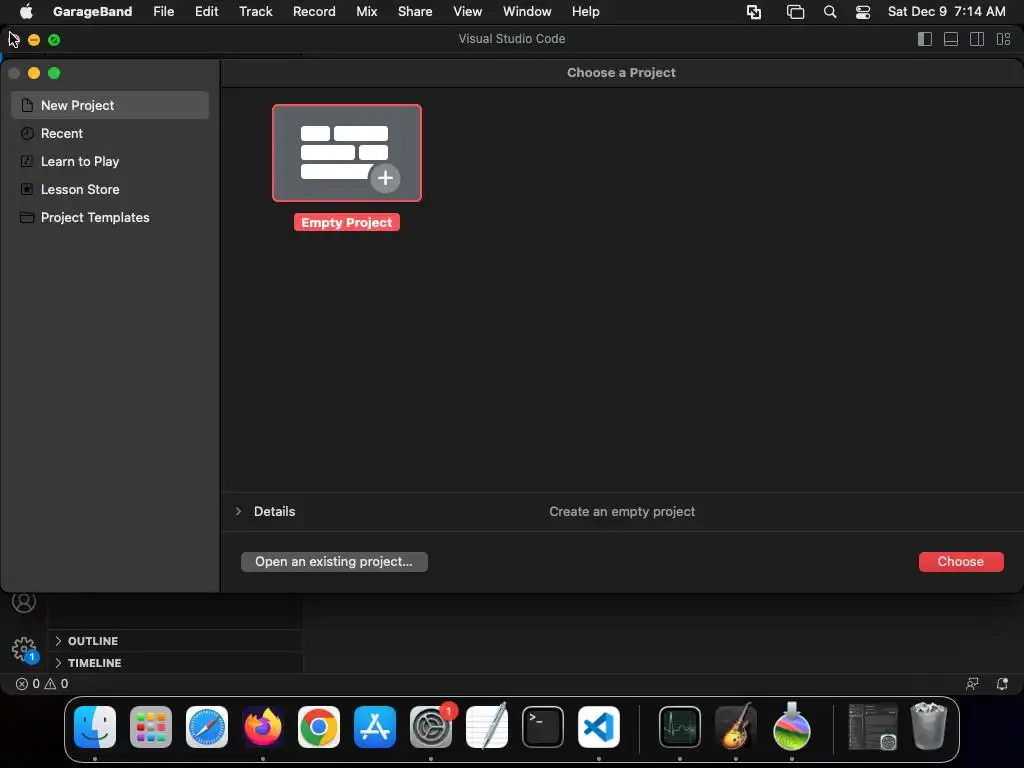Open the GarageBand menu
Viewport: 1024px width, 768px height.
pyautogui.click(x=92, y=11)
